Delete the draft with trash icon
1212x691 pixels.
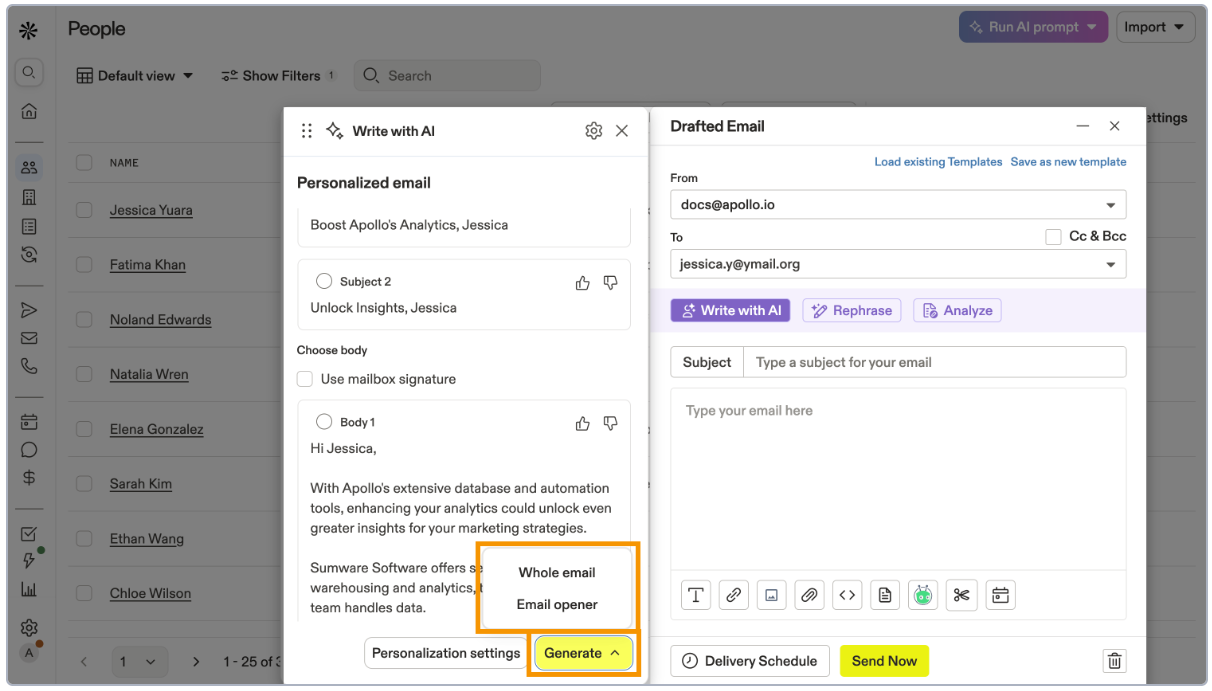(1114, 661)
